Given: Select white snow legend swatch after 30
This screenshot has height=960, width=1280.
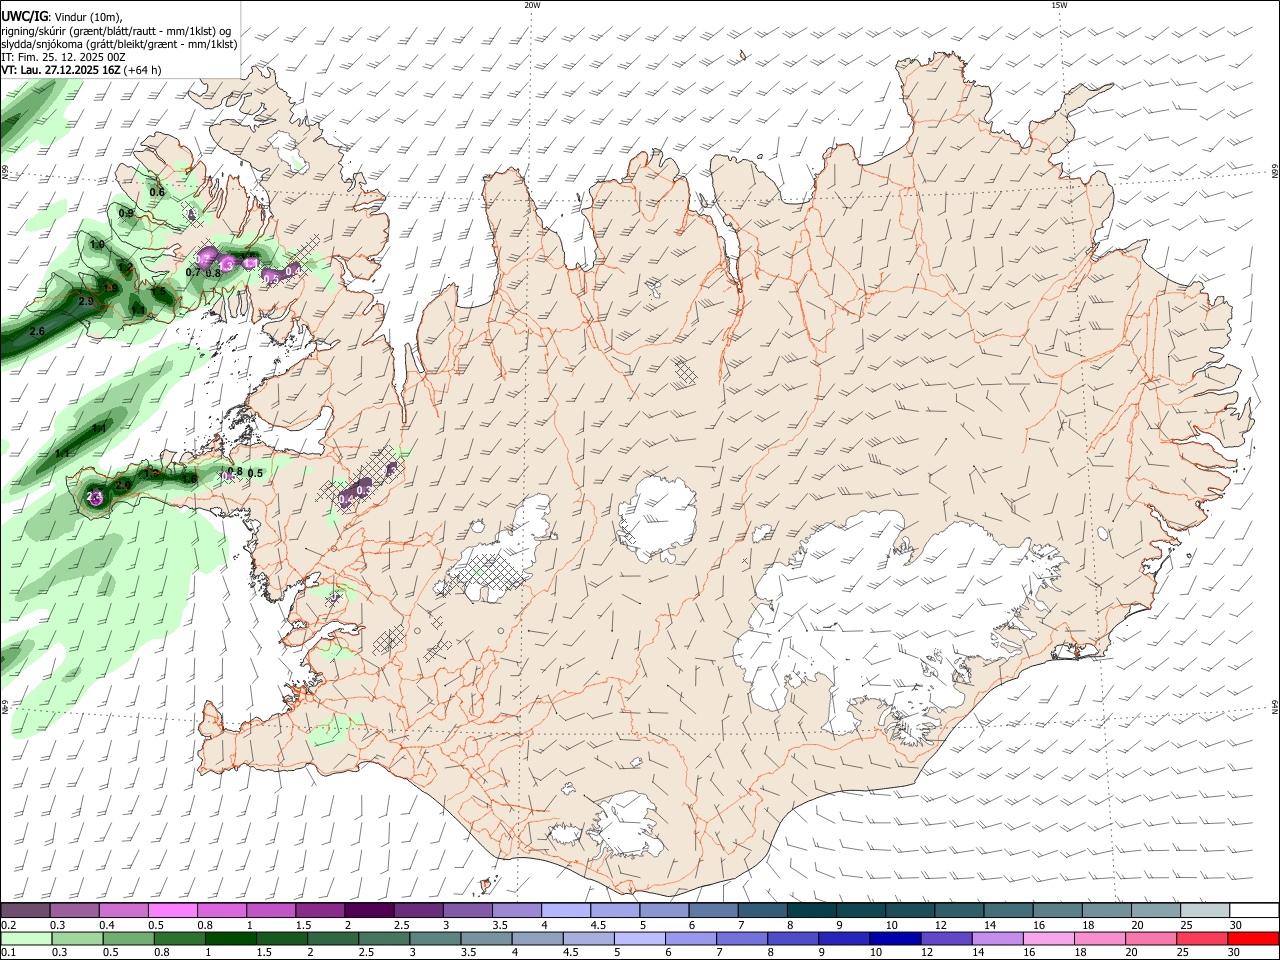Looking at the screenshot, I should coord(1254,911).
